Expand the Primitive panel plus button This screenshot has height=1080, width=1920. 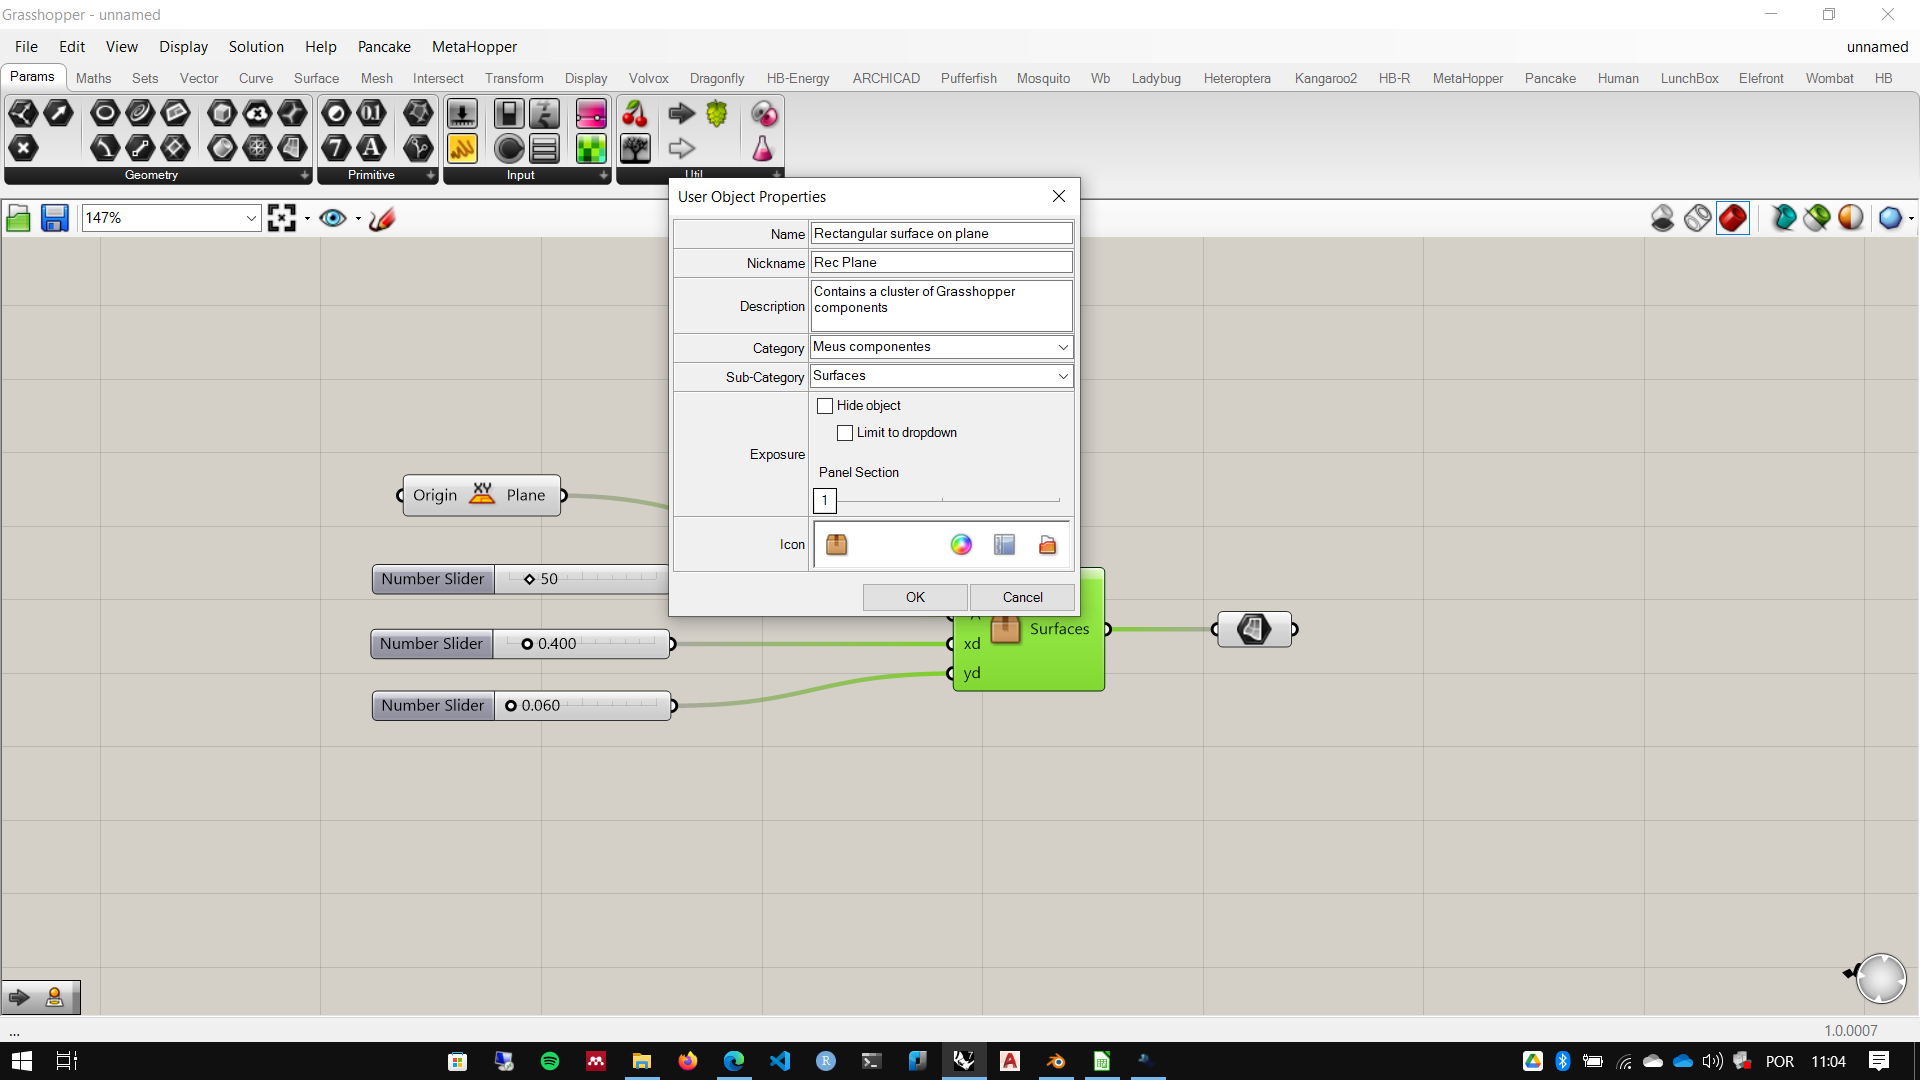coord(431,175)
